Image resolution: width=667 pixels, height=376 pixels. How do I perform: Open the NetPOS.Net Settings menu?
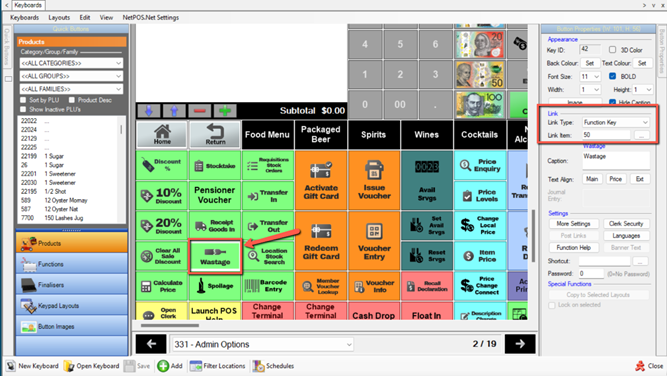151,17
